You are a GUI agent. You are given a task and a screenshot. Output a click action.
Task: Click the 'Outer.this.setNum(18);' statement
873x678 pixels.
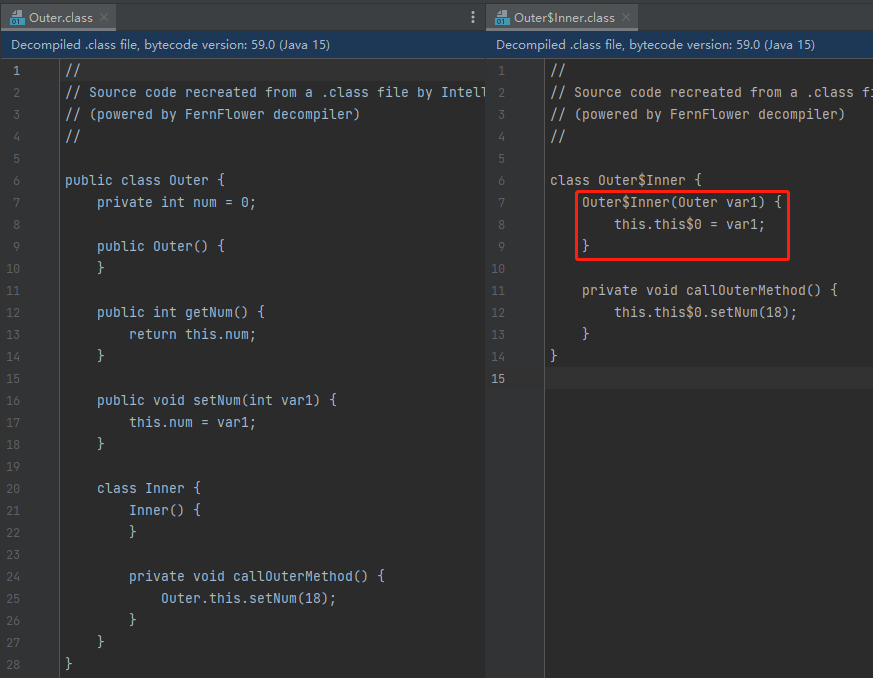248,598
